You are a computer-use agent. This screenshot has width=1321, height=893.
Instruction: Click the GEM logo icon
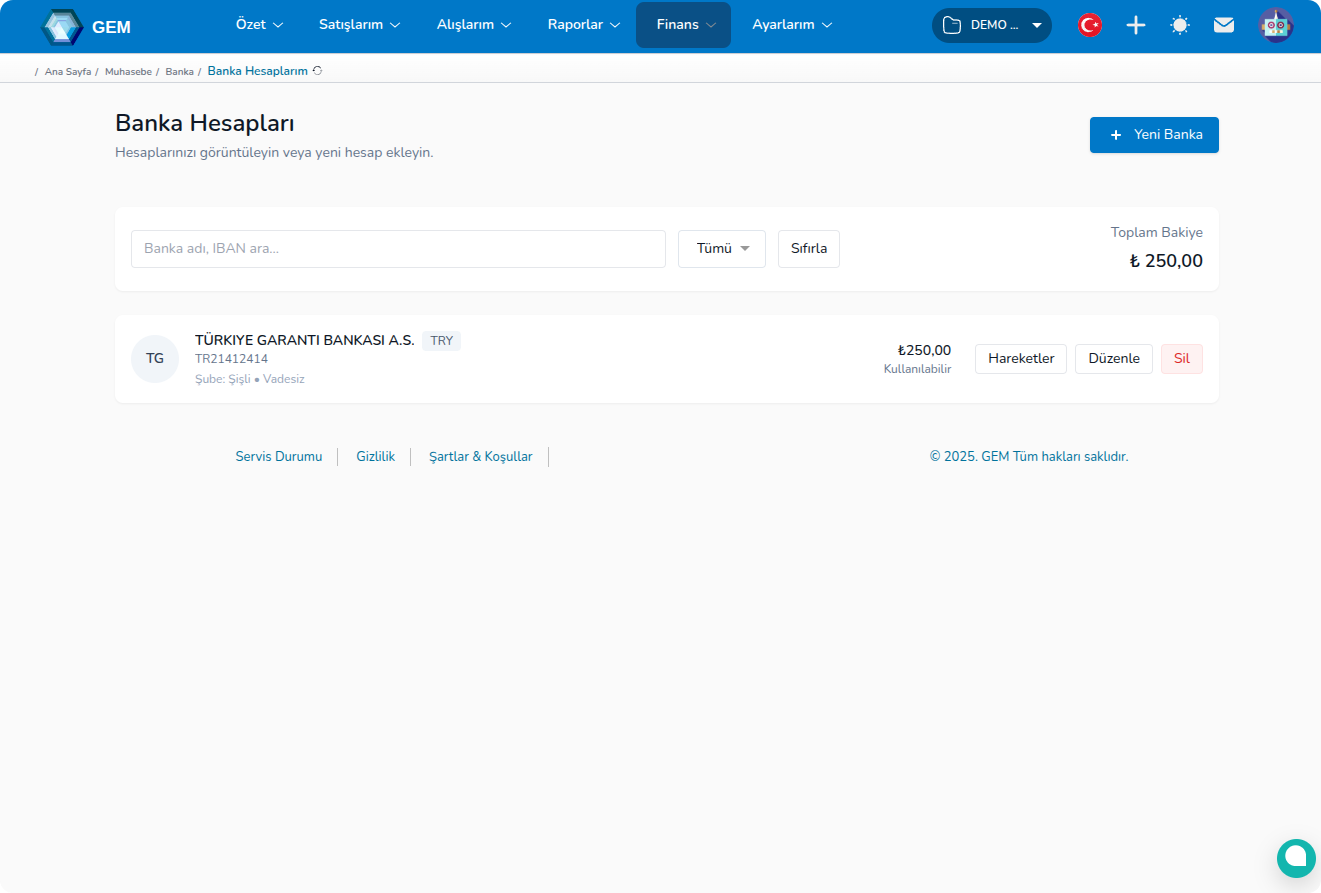coord(62,27)
